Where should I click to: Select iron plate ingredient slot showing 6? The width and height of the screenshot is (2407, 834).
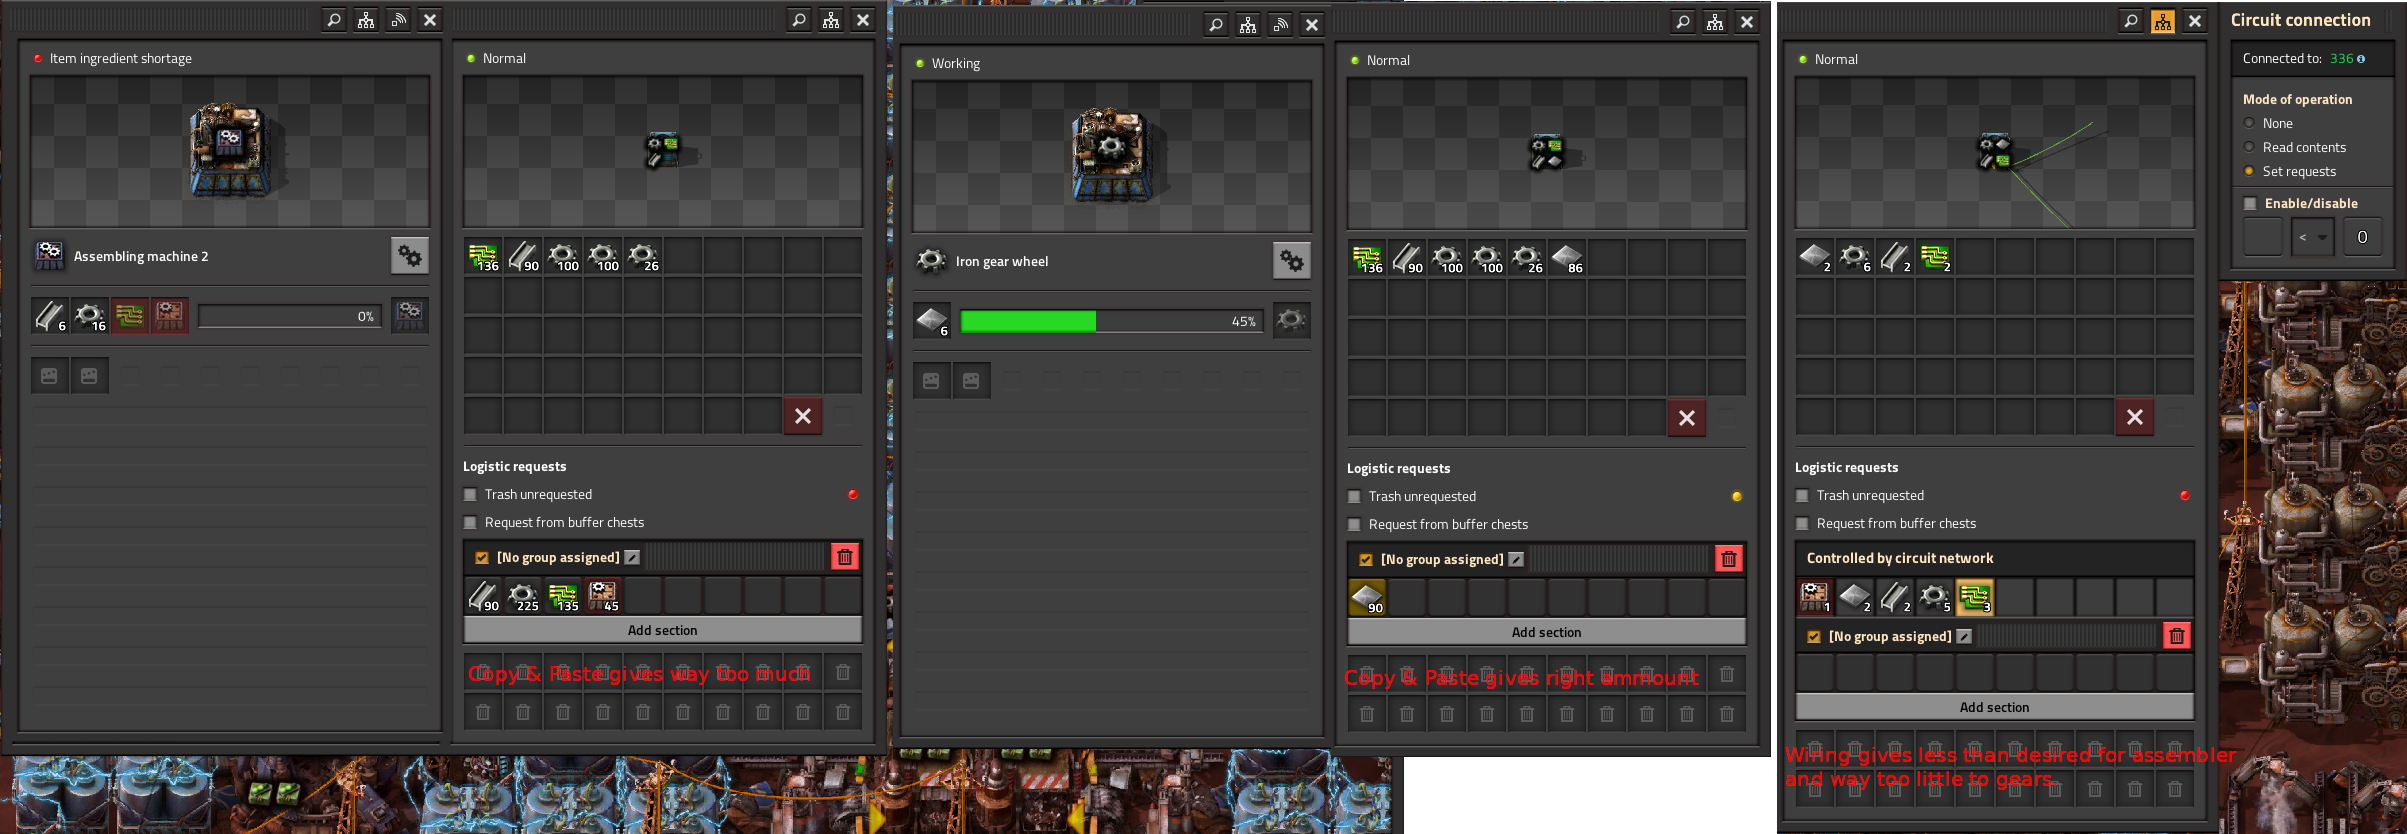(932, 320)
